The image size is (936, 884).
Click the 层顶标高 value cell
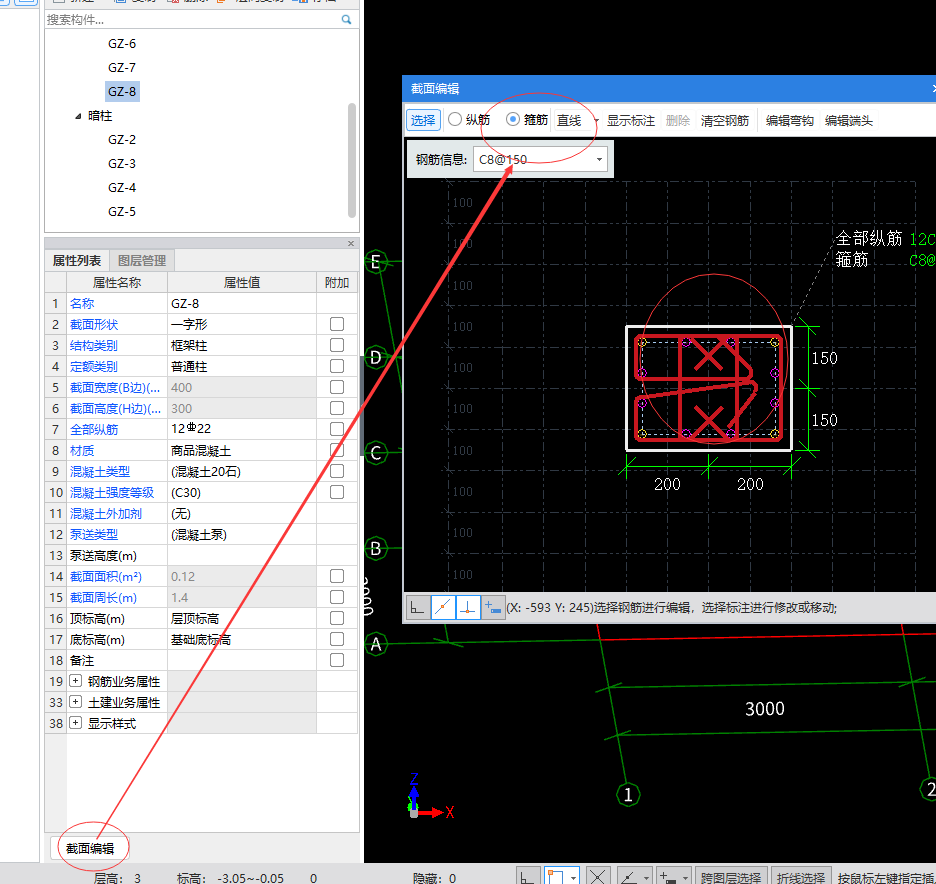242,618
